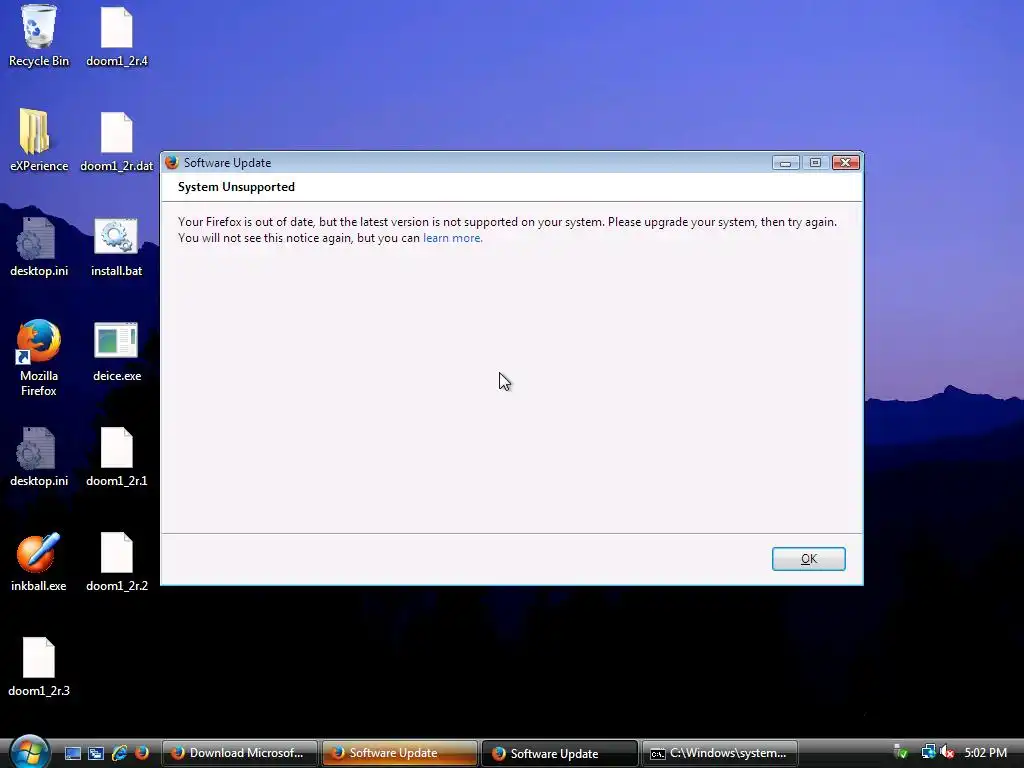Switch to C:\Windows\system... command prompt taskbar button
This screenshot has height=768, width=1024.
click(x=720, y=753)
